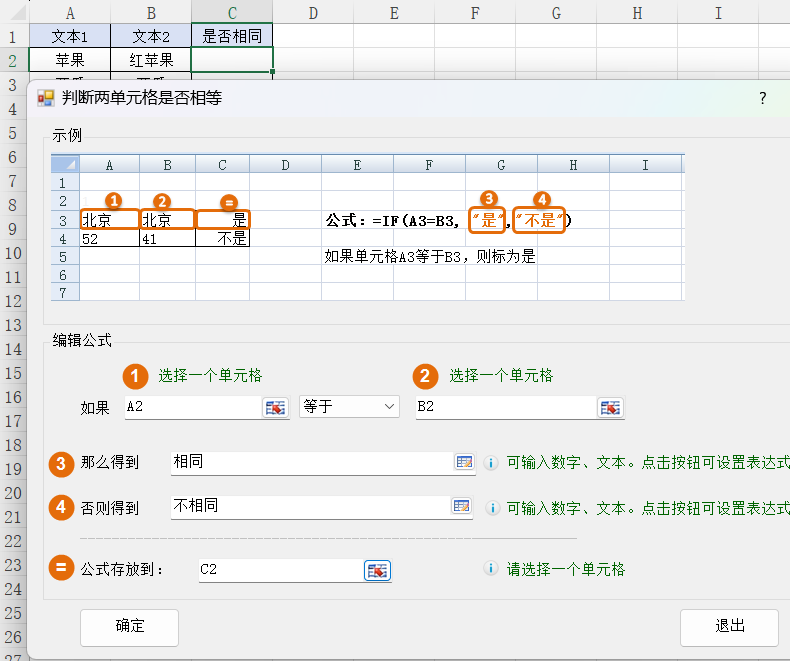Select cell B2 containing 红苹果
Viewport: 790px width, 661px height.
(x=151, y=60)
